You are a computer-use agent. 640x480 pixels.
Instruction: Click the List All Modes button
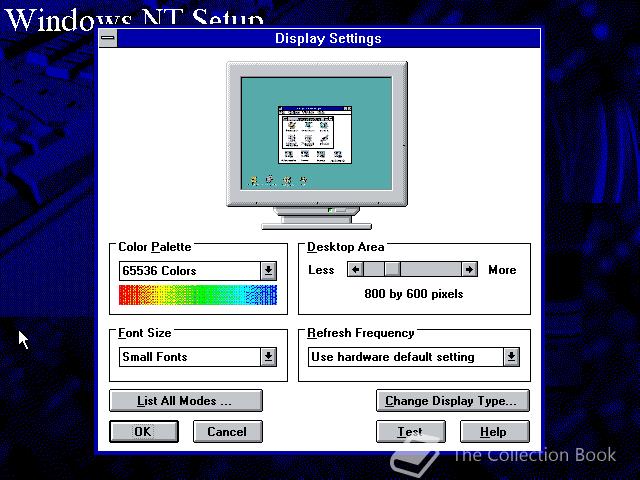[186, 400]
